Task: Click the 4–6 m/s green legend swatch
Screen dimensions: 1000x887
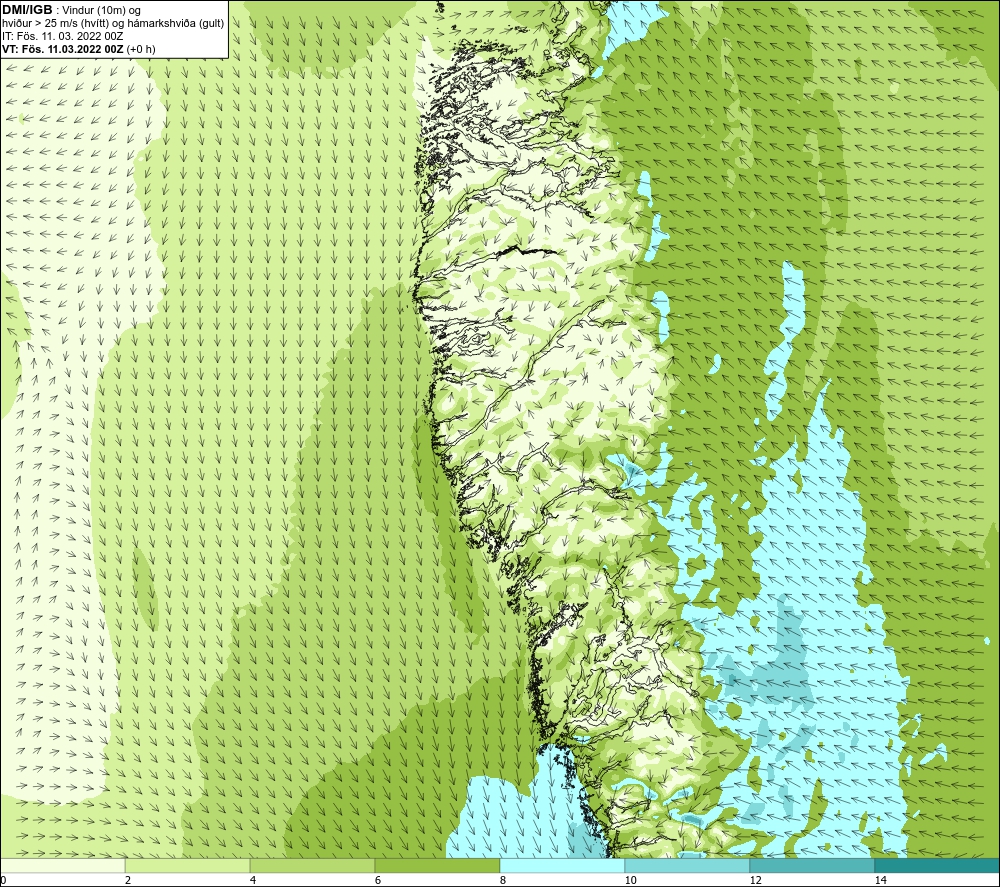Action: (312, 865)
